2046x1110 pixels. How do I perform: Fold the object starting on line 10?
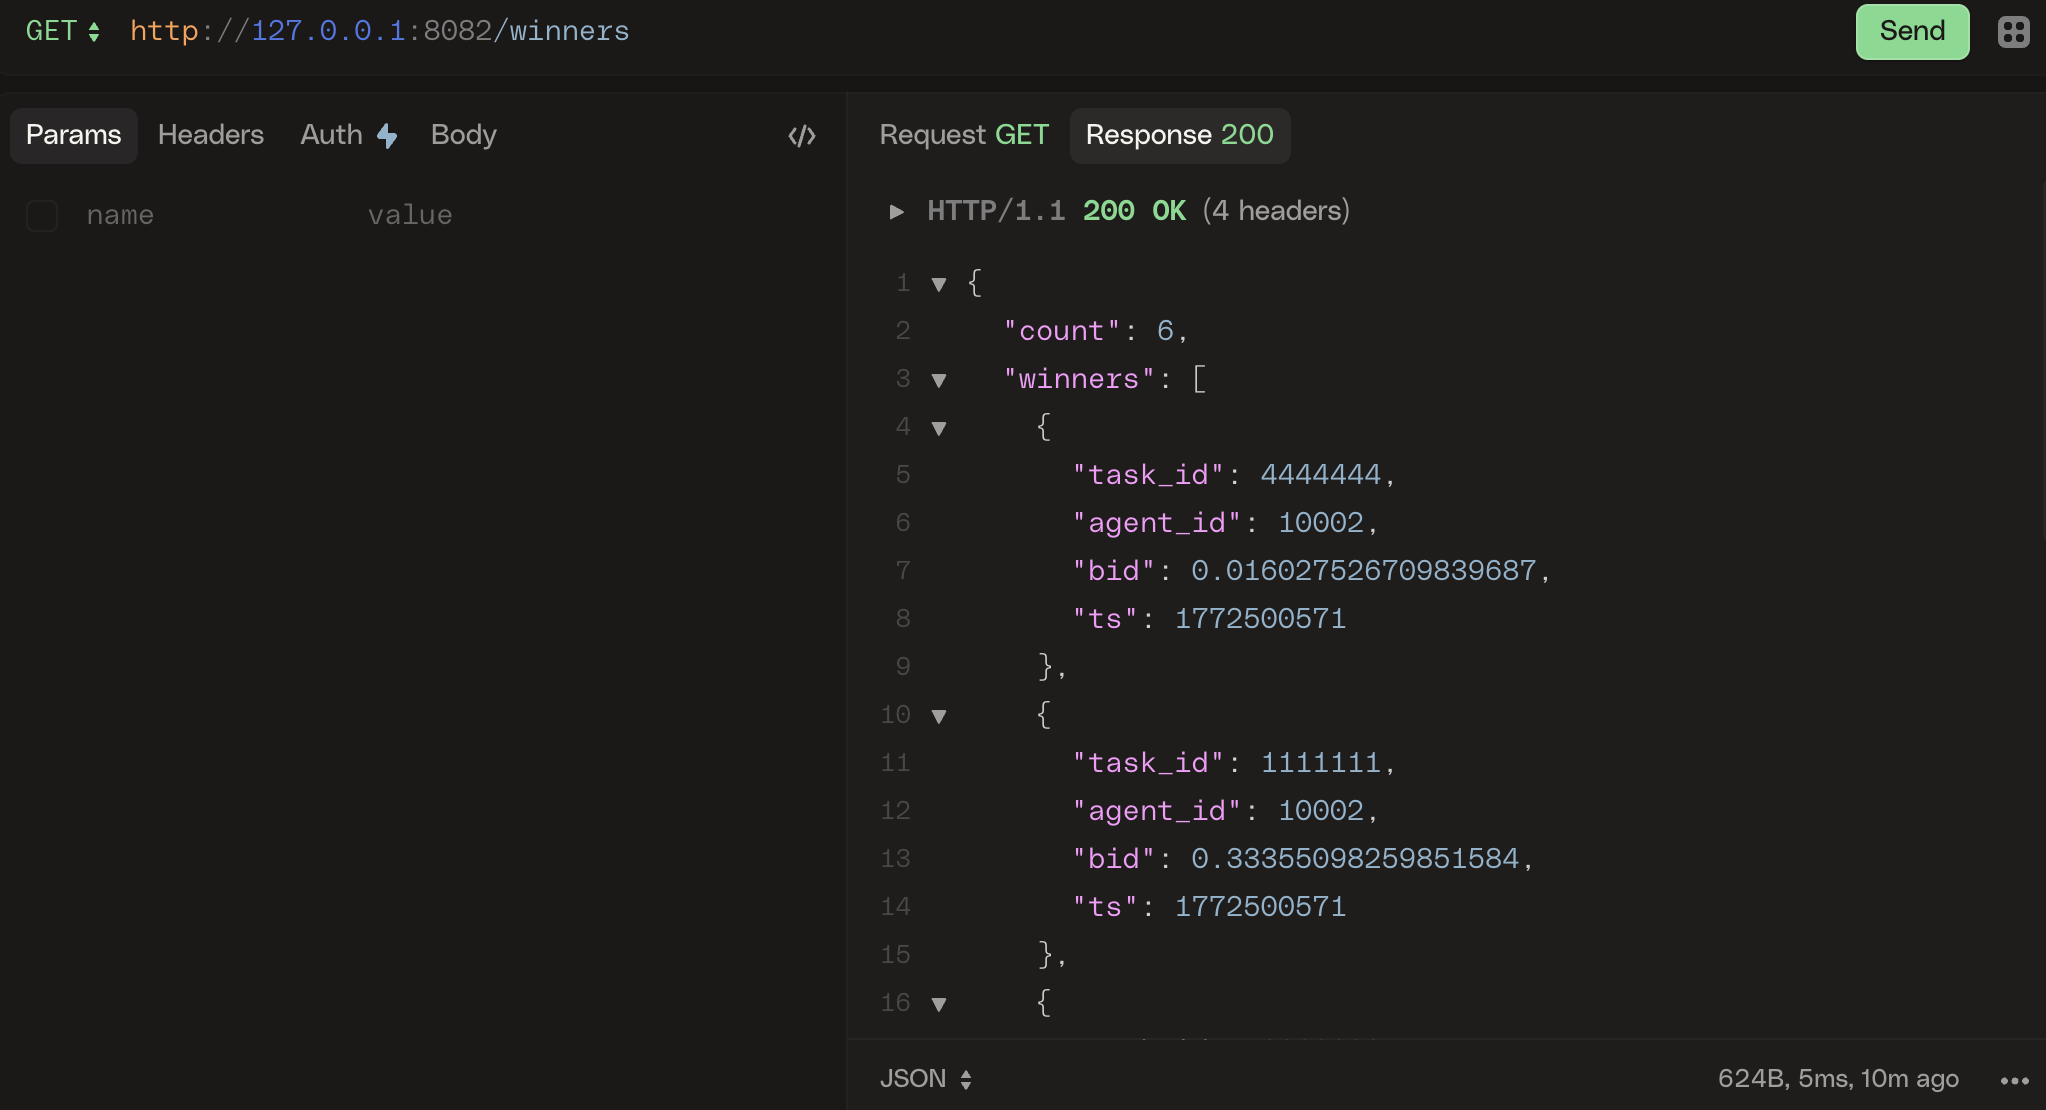click(938, 716)
